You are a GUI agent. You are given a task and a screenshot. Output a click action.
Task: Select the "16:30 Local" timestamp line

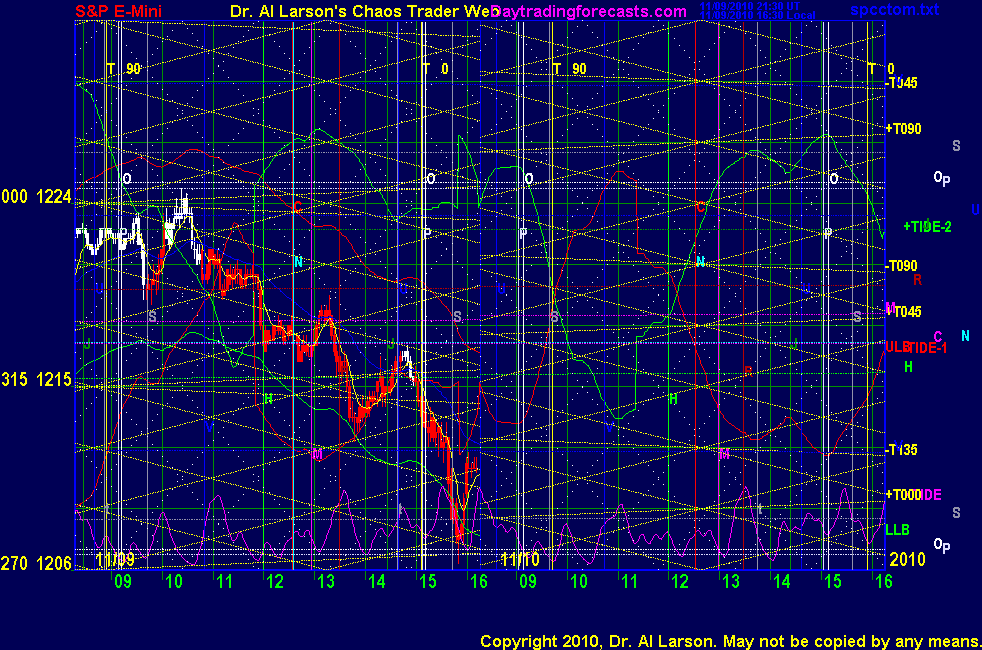tap(757, 15)
